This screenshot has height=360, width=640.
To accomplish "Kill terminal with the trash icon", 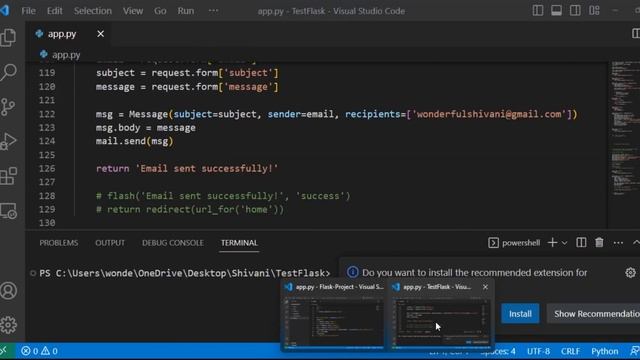I will pos(599,242).
